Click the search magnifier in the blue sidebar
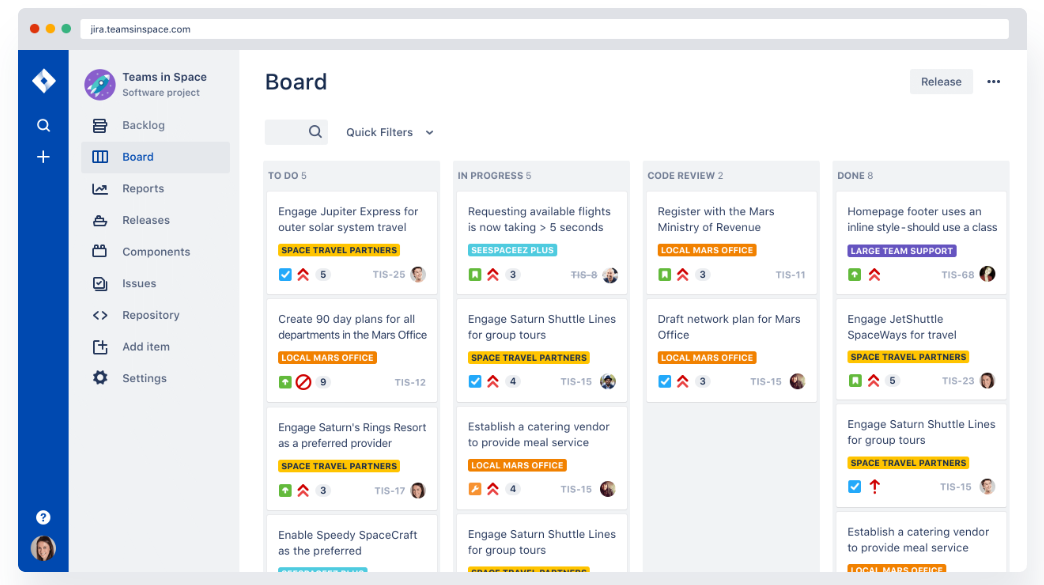The height and width of the screenshot is (585, 1044). 43,125
